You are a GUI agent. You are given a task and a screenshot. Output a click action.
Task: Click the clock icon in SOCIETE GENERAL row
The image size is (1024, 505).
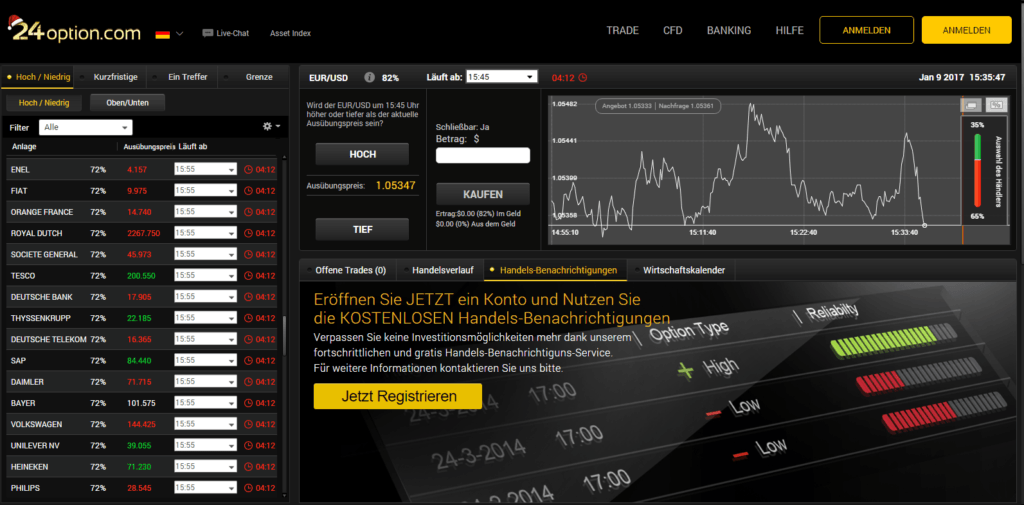[x=248, y=255]
